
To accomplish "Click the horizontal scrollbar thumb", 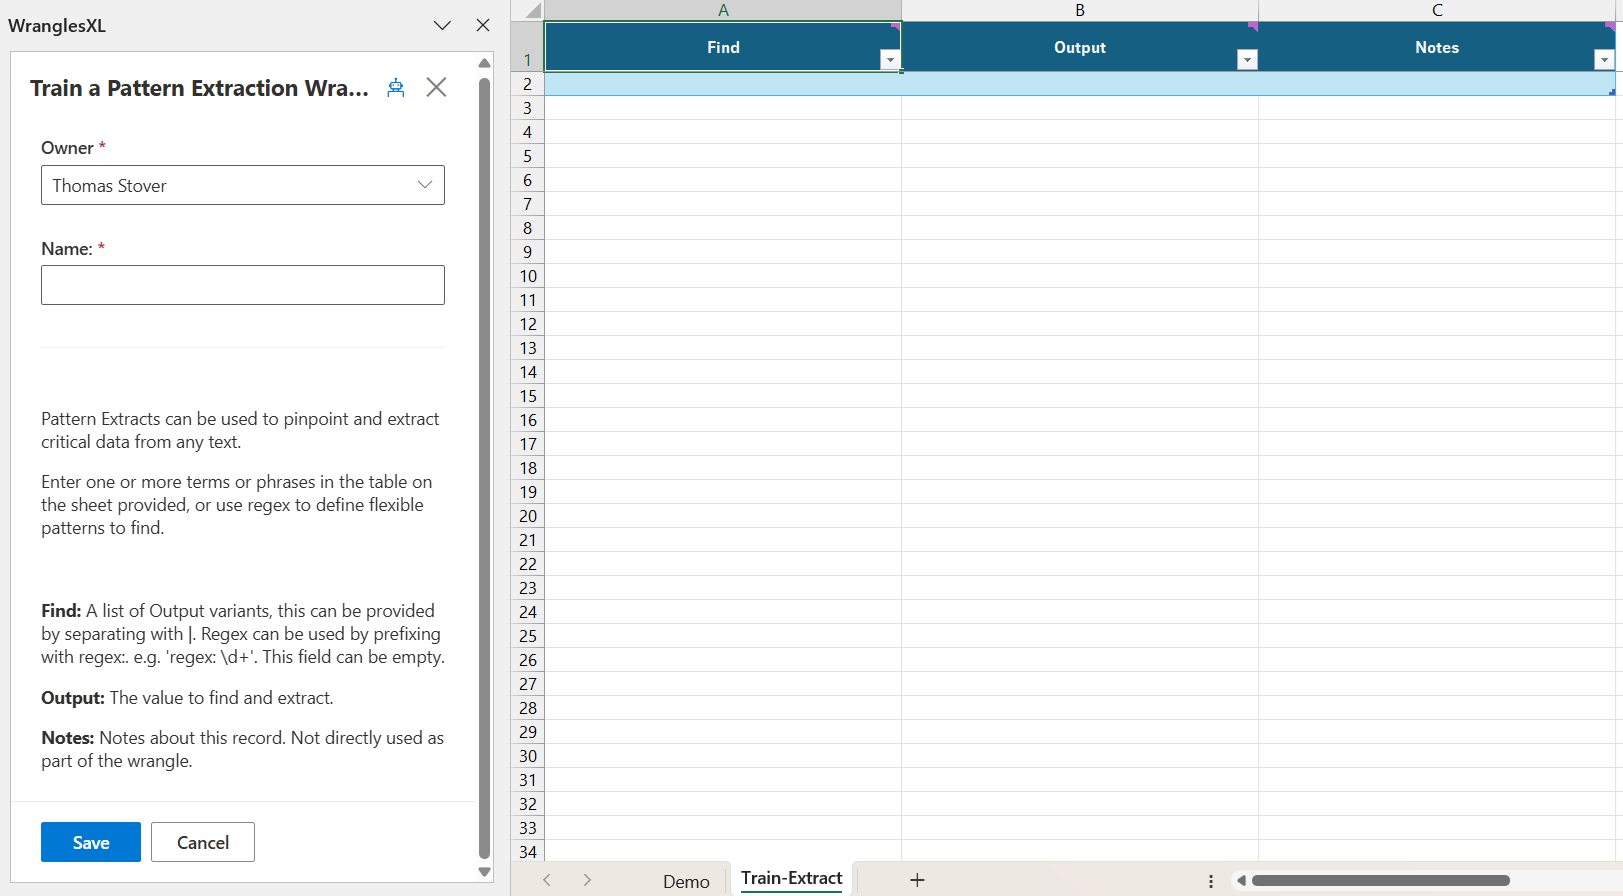I will click(1380, 881).
